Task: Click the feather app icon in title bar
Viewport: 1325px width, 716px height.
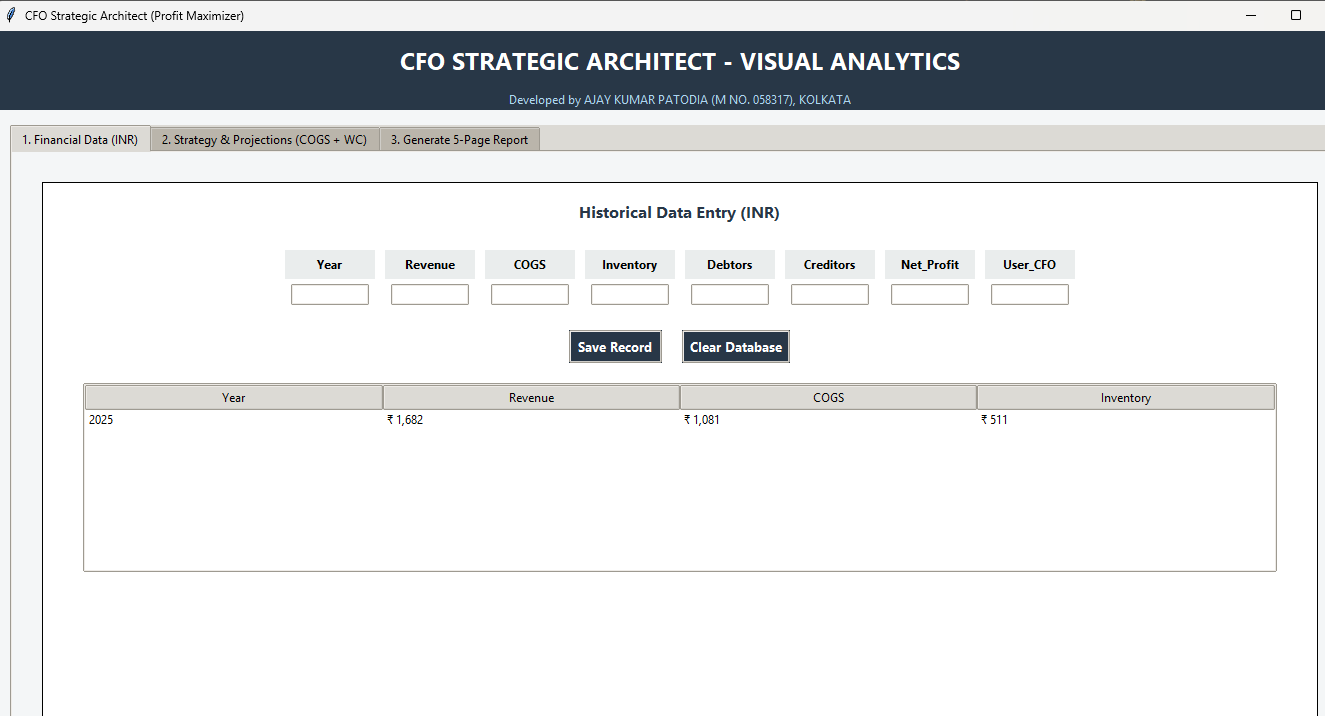Action: click(x=11, y=15)
